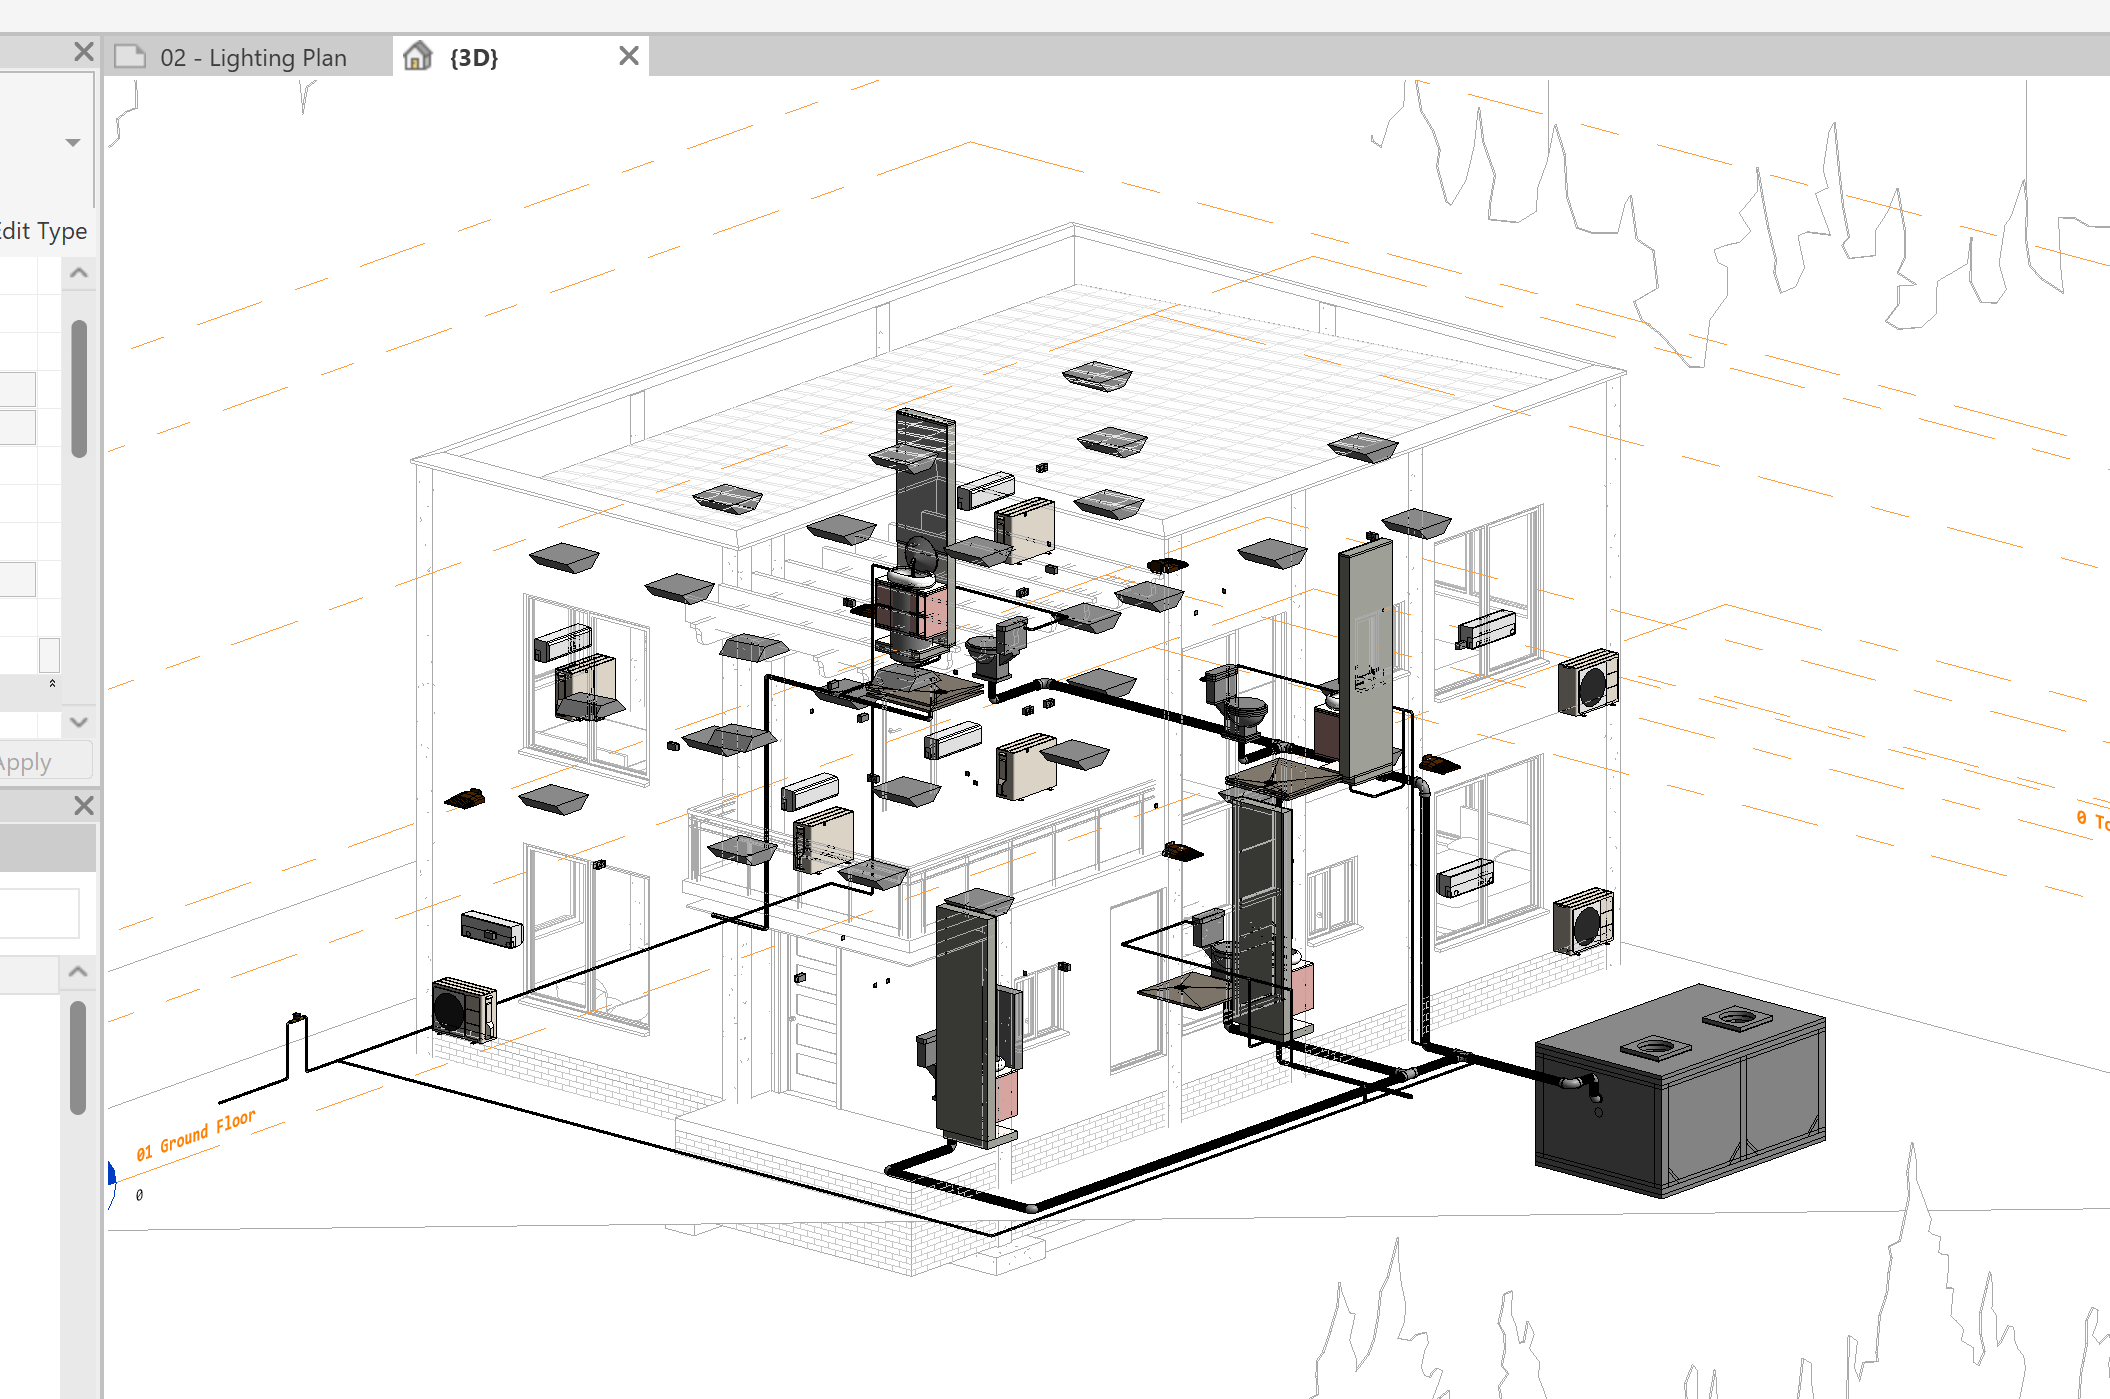
Task: Click the Properties scroll up arrow
Action: (x=79, y=273)
